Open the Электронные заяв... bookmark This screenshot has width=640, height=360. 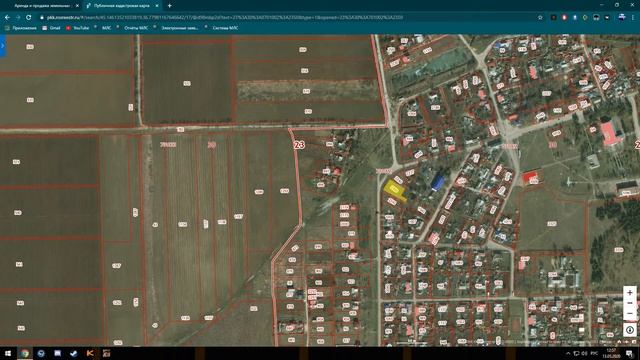(x=176, y=28)
